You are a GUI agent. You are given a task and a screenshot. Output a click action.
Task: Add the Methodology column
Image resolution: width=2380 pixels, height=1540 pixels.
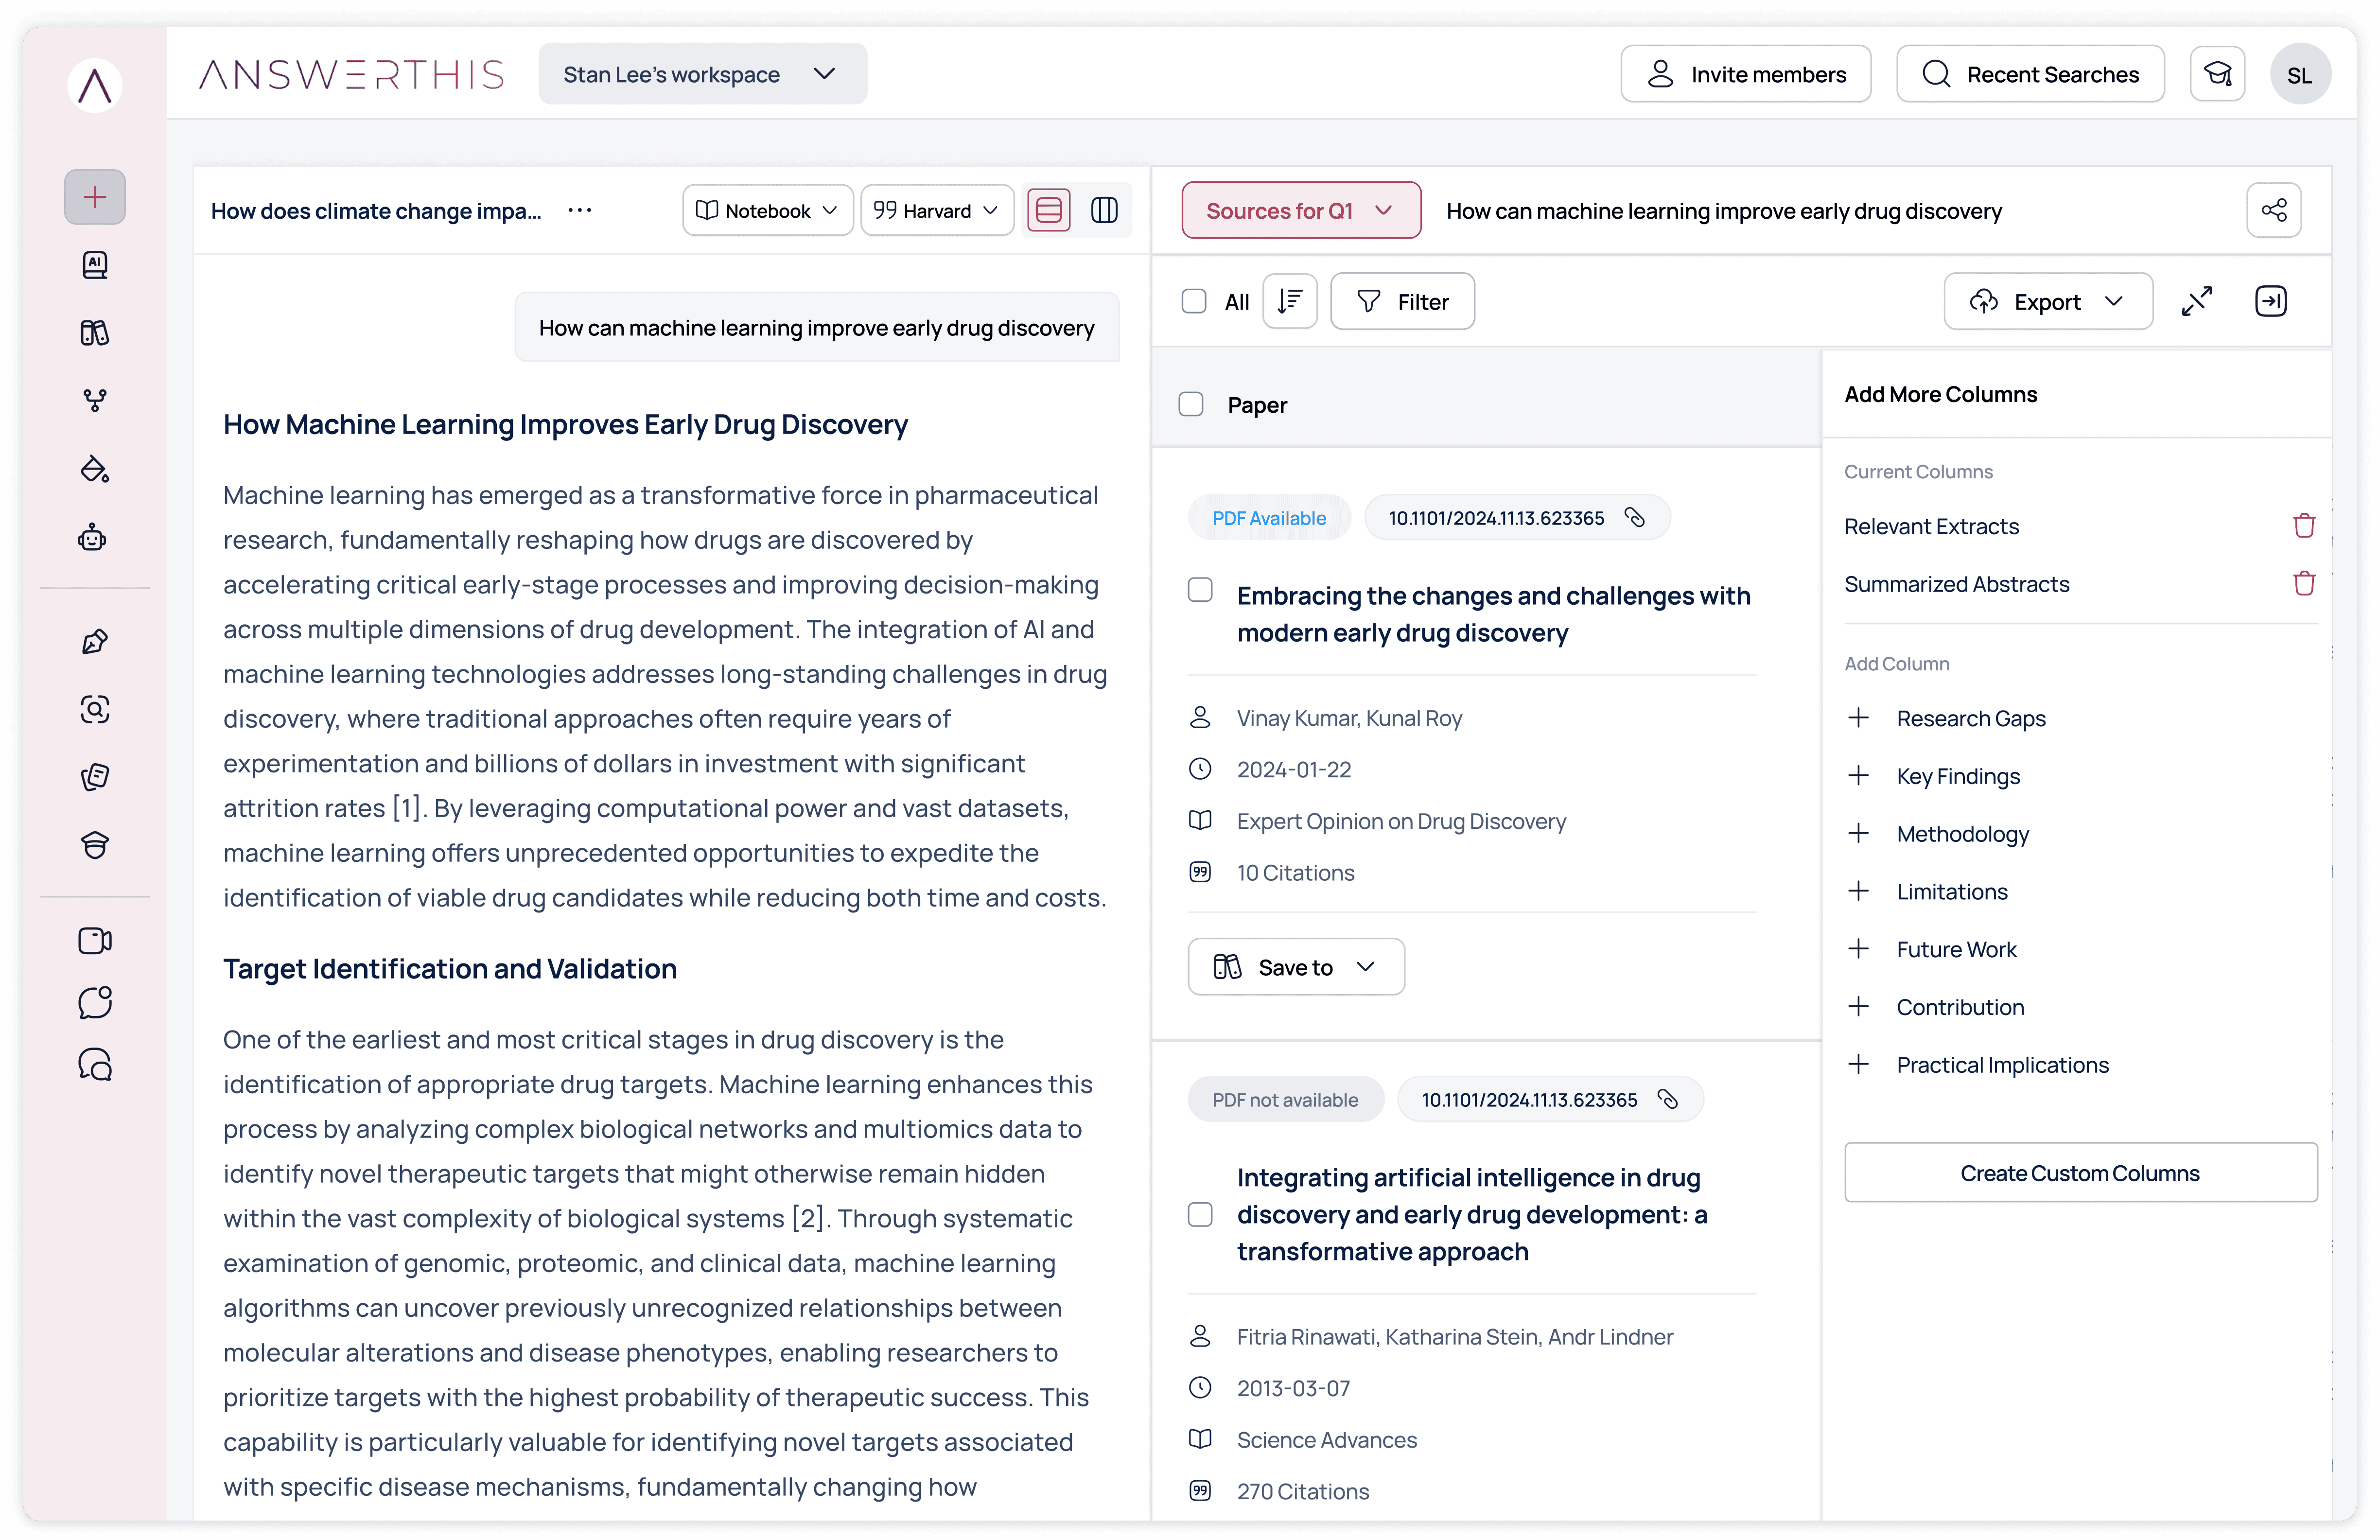(x=1858, y=834)
